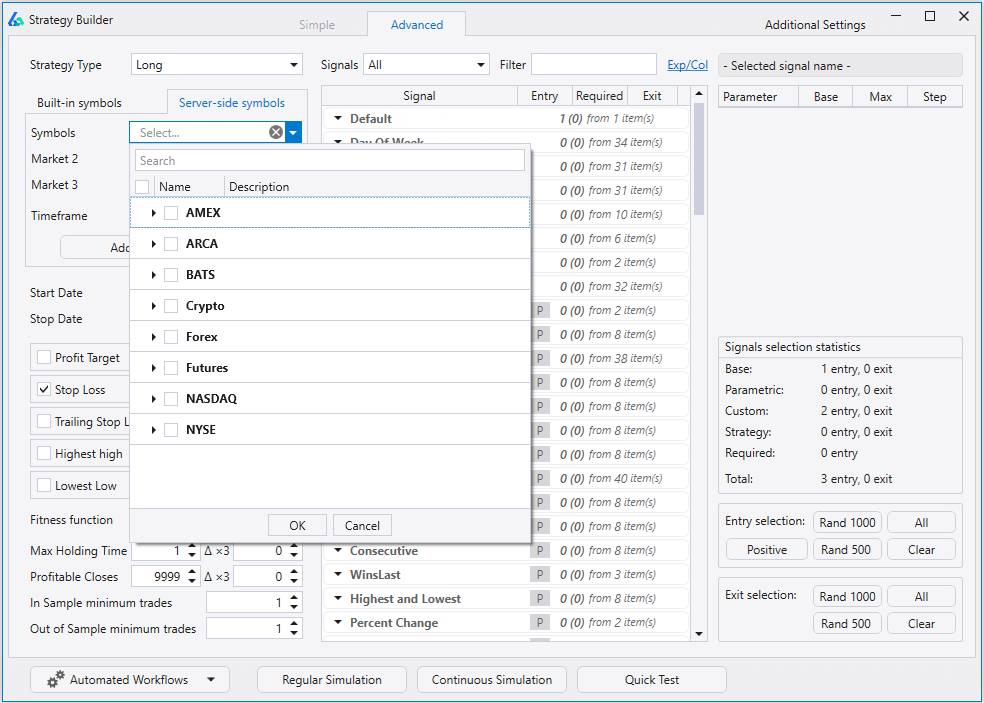Uncheck the Stop Loss option
This screenshot has height=703, width=984.
(44, 390)
